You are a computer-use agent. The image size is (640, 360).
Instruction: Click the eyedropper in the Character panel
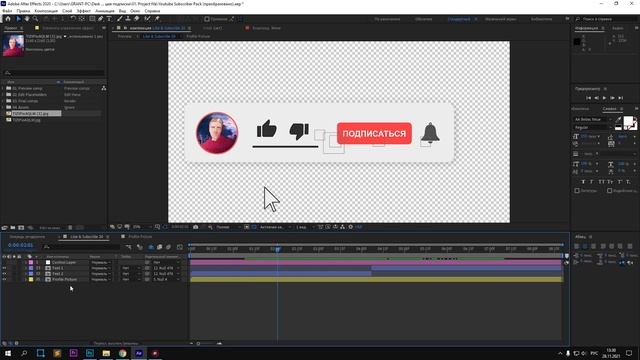pyautogui.click(x=618, y=120)
